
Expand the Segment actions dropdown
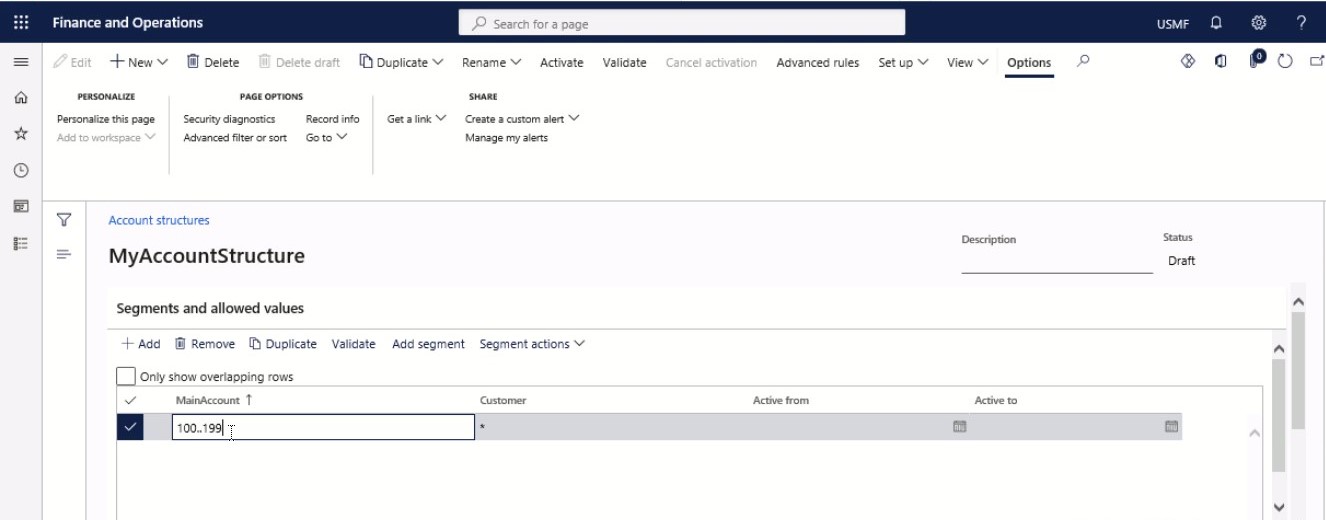coord(532,344)
